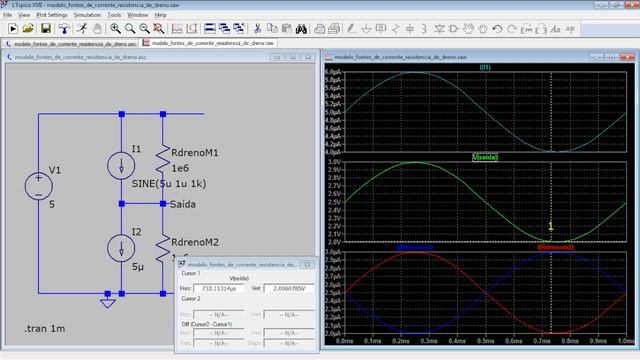This screenshot has width=640, height=360.
Task: Click Cursor 1 Vert value field
Action: click(289, 288)
